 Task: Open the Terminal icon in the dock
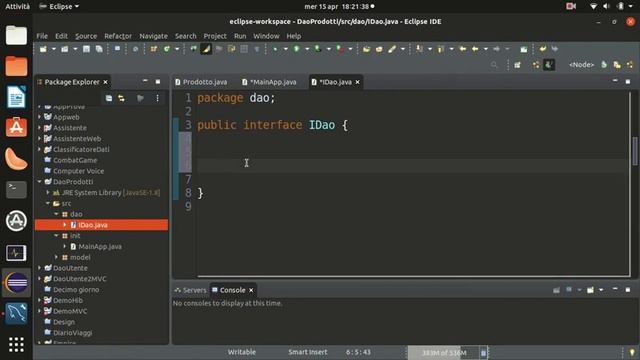(x=16, y=190)
